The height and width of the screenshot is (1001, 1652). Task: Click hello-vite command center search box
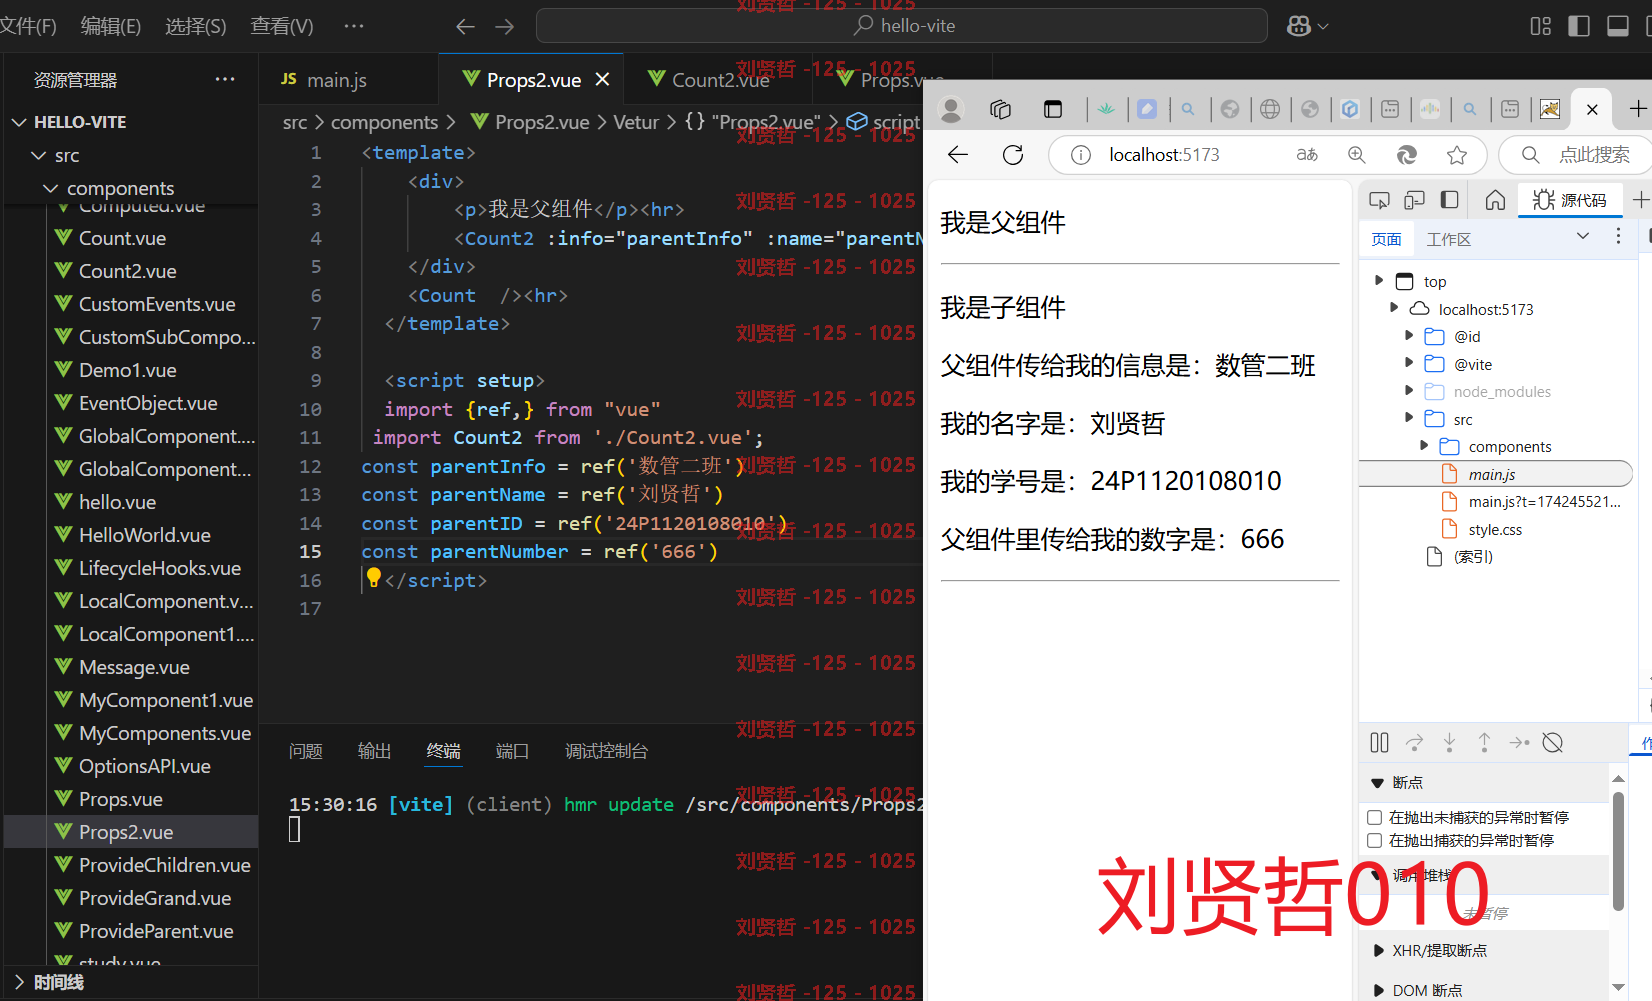(x=902, y=26)
